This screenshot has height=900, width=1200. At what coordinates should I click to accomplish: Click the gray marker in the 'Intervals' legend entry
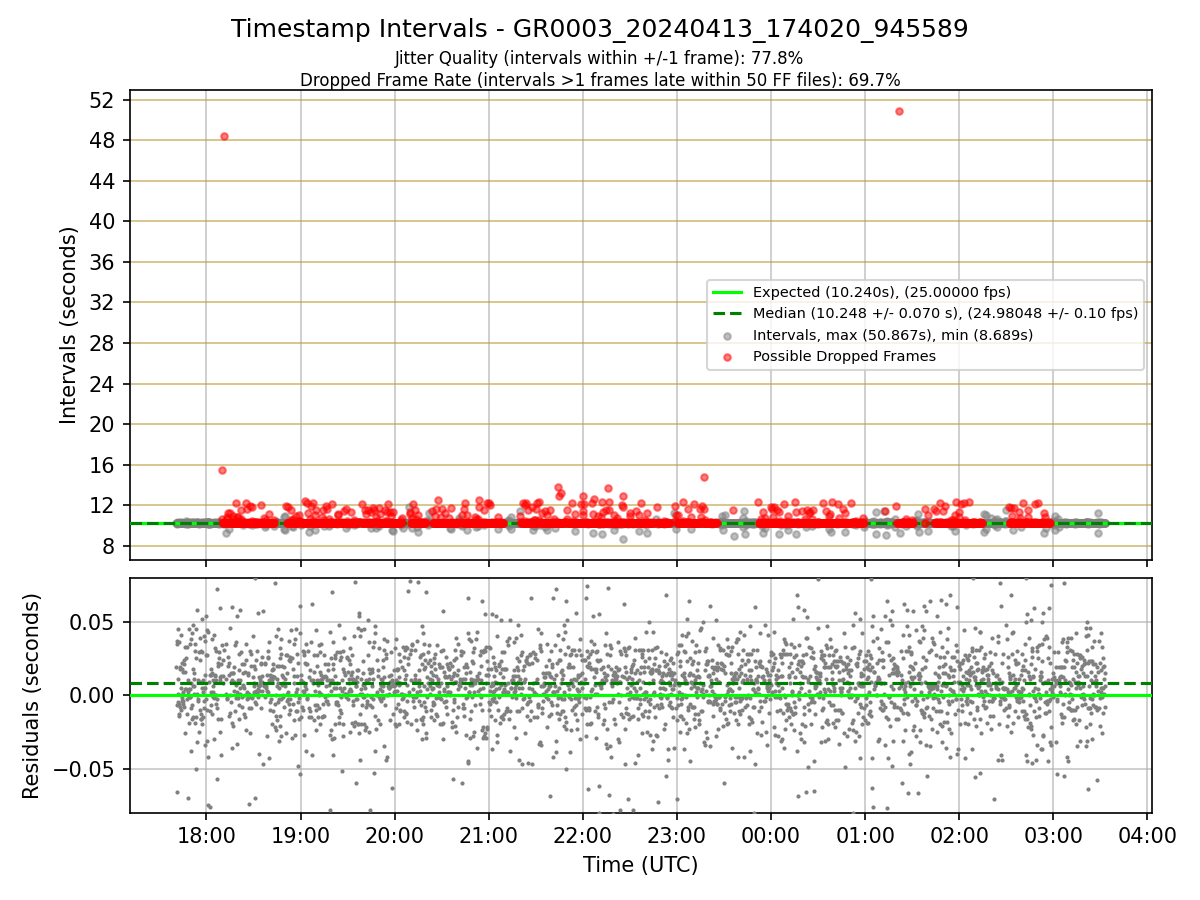(728, 336)
